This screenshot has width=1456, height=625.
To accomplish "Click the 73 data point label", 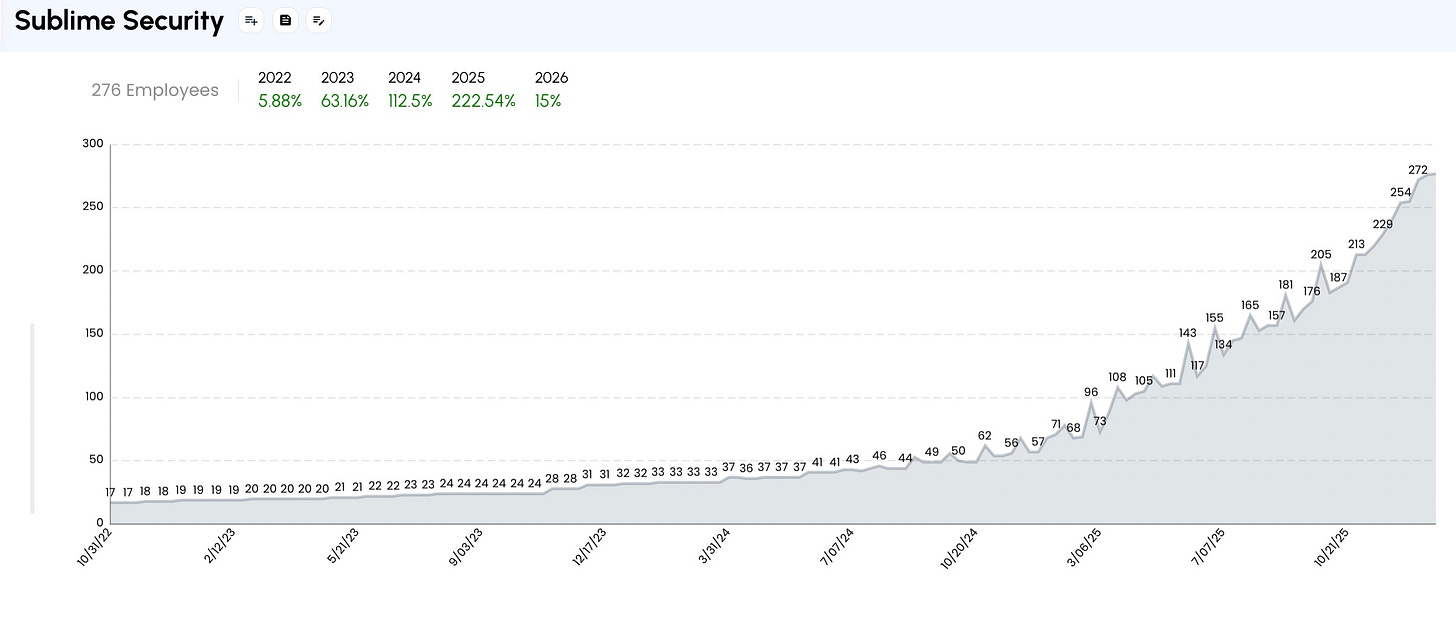I will 1100,421.
